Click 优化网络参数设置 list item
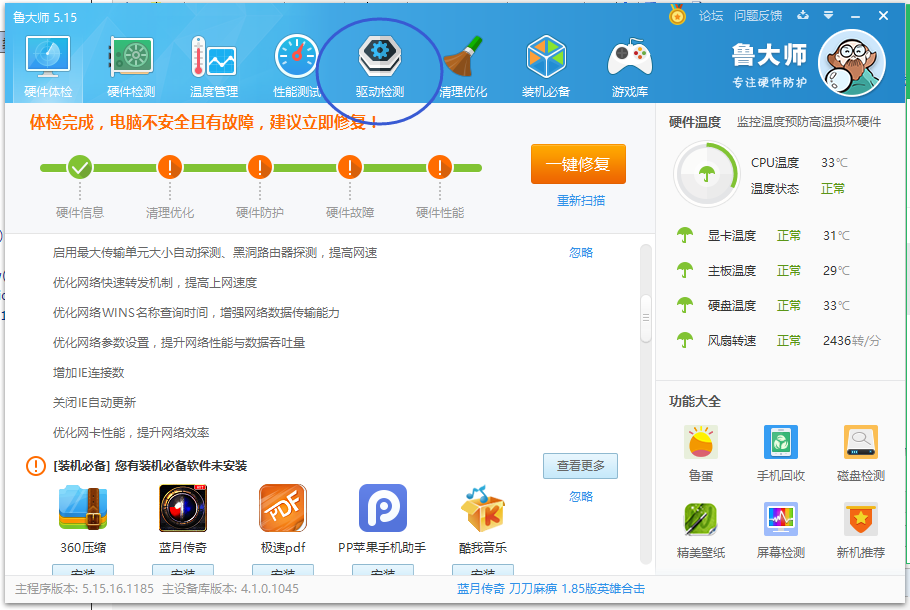 point(179,343)
